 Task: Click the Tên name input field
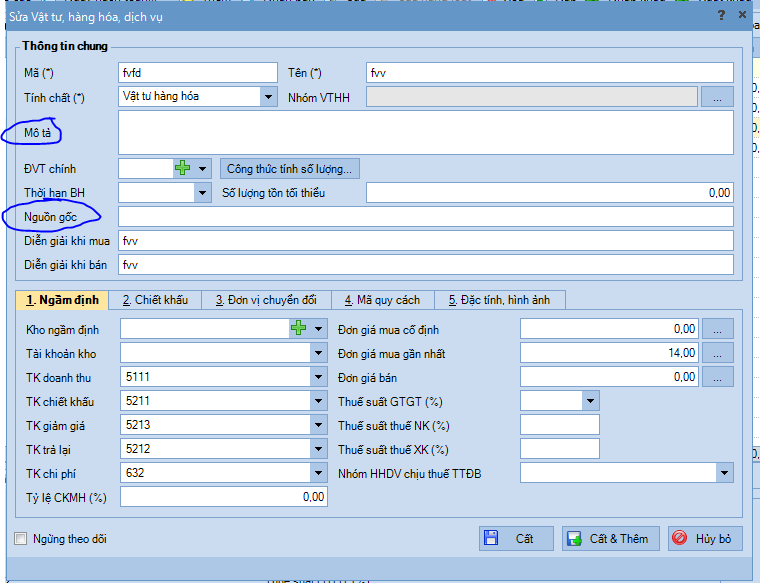550,73
